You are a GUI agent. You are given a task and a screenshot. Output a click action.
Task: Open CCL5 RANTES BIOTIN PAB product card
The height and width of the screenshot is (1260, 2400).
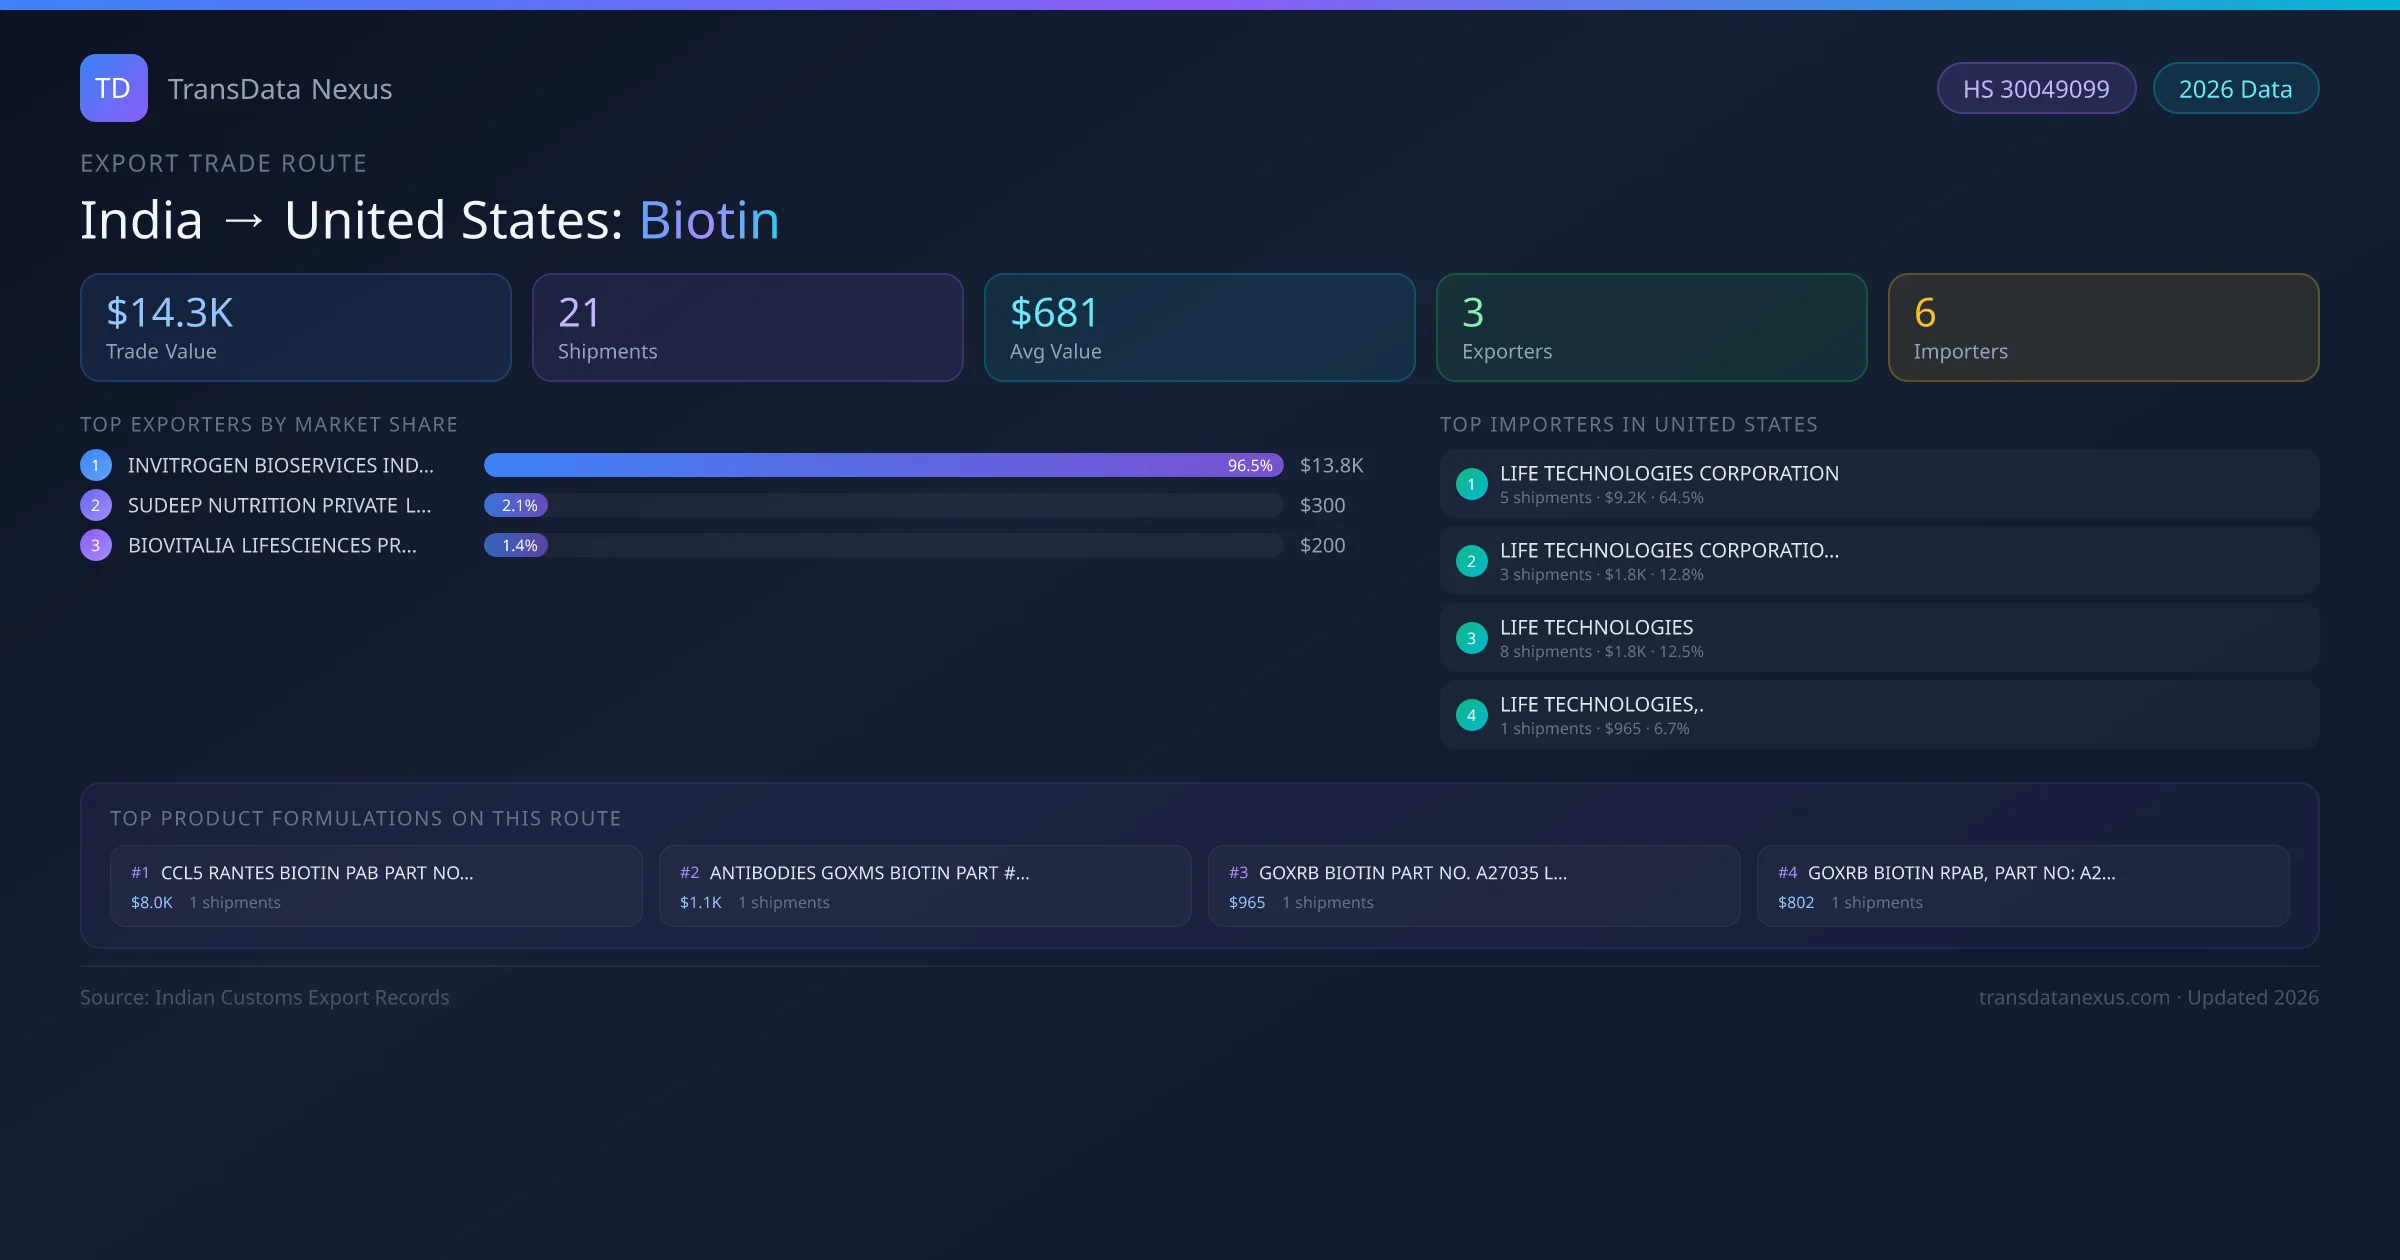[376, 886]
